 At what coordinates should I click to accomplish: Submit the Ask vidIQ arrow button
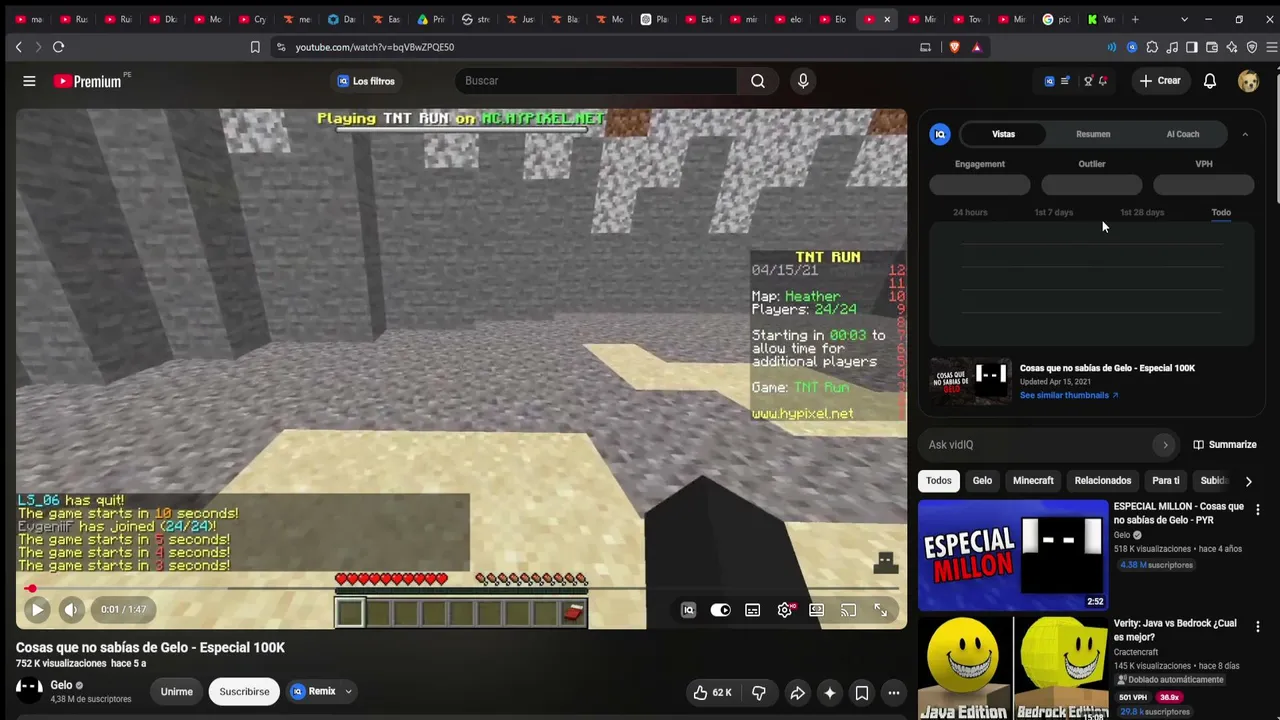pyautogui.click(x=1165, y=445)
